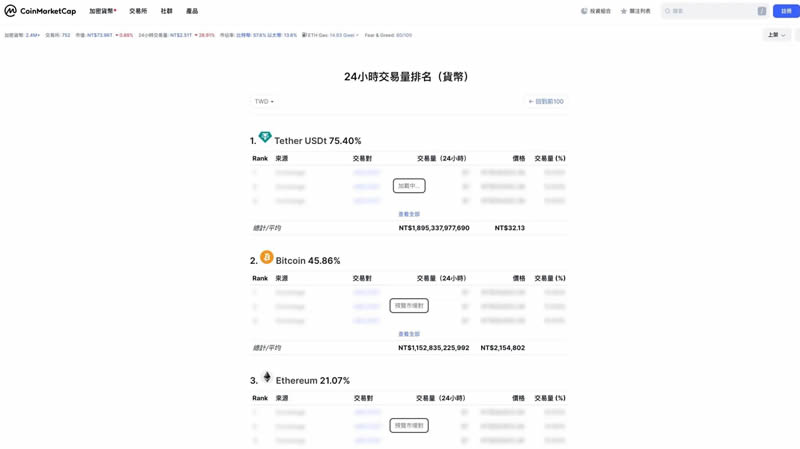This screenshot has width=800, height=449.
Task: Open the 交易所 menu
Action: pos(138,11)
